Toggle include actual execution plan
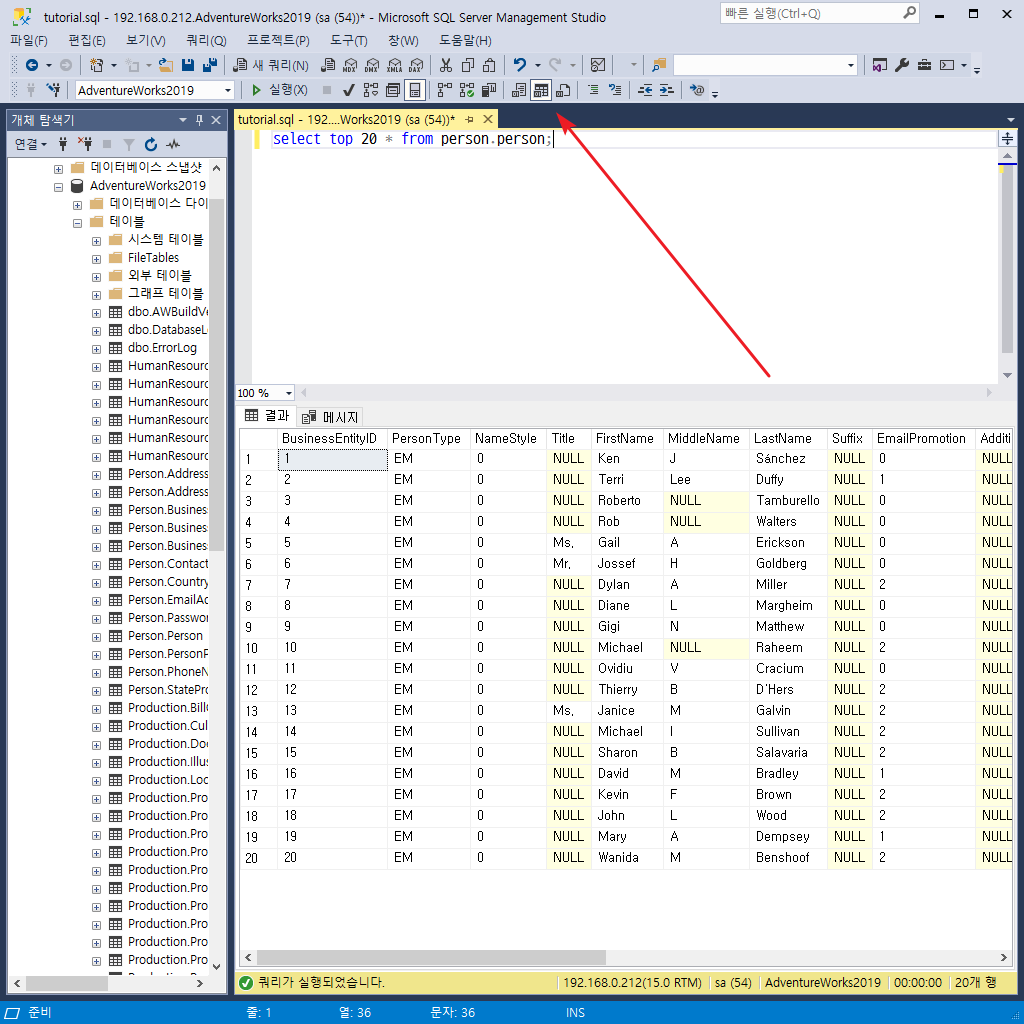 pyautogui.click(x=445, y=89)
